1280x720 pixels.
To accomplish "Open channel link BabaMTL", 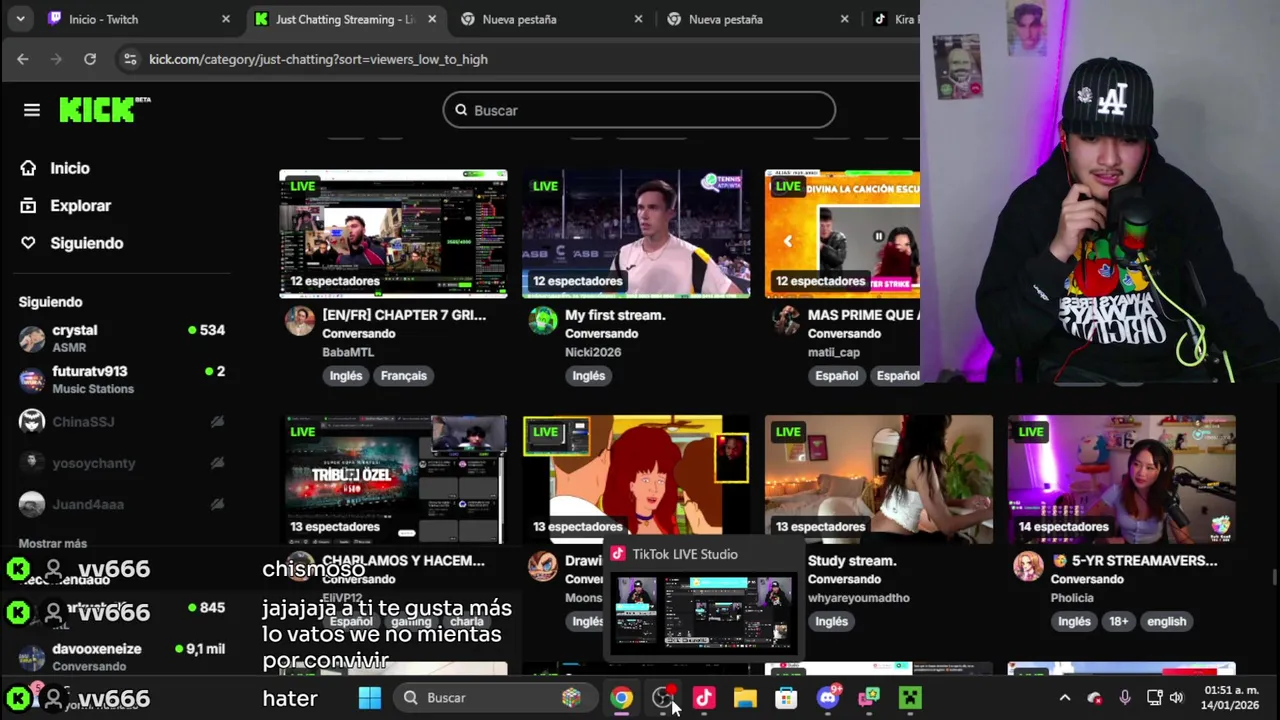I will tap(348, 352).
